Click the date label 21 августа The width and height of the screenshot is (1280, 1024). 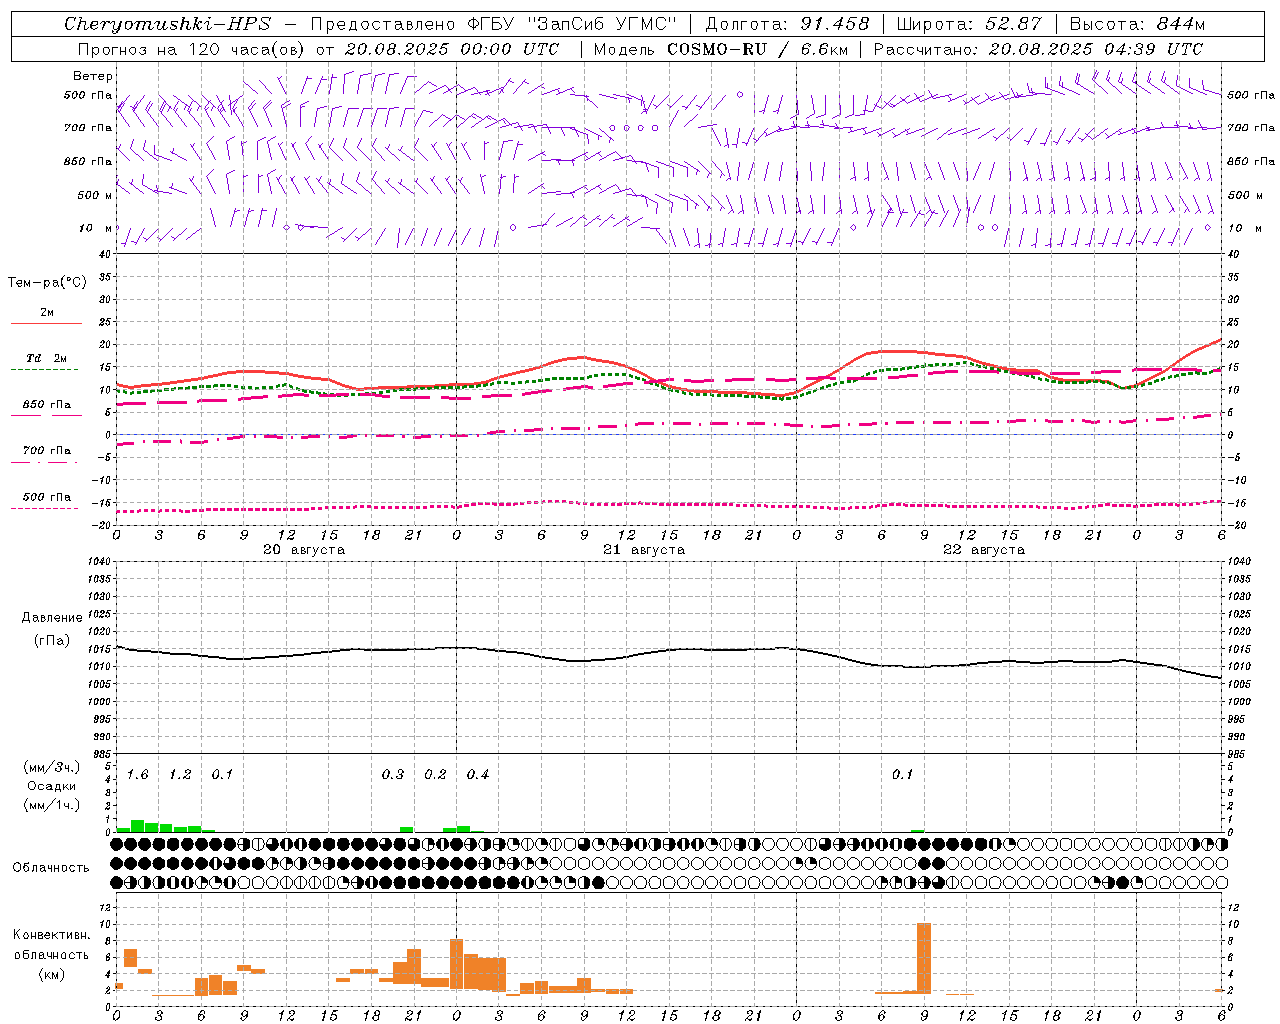point(644,550)
